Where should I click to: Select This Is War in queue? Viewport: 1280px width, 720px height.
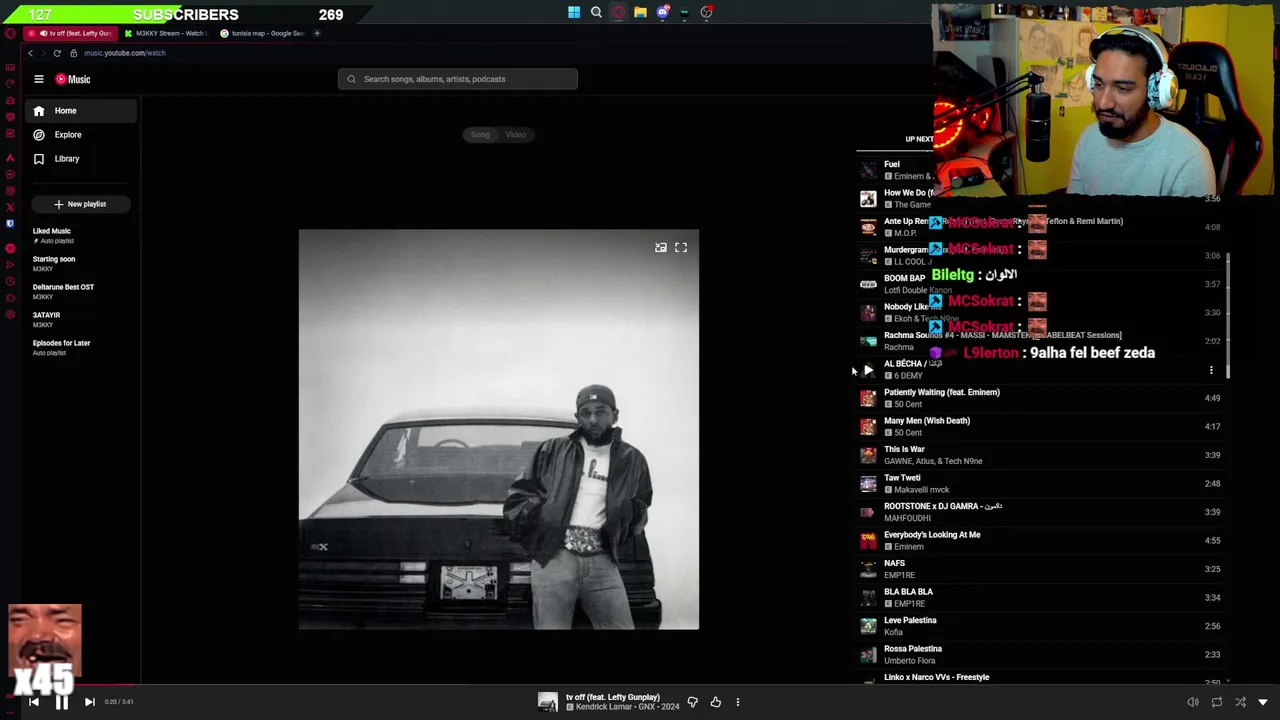point(1042,455)
